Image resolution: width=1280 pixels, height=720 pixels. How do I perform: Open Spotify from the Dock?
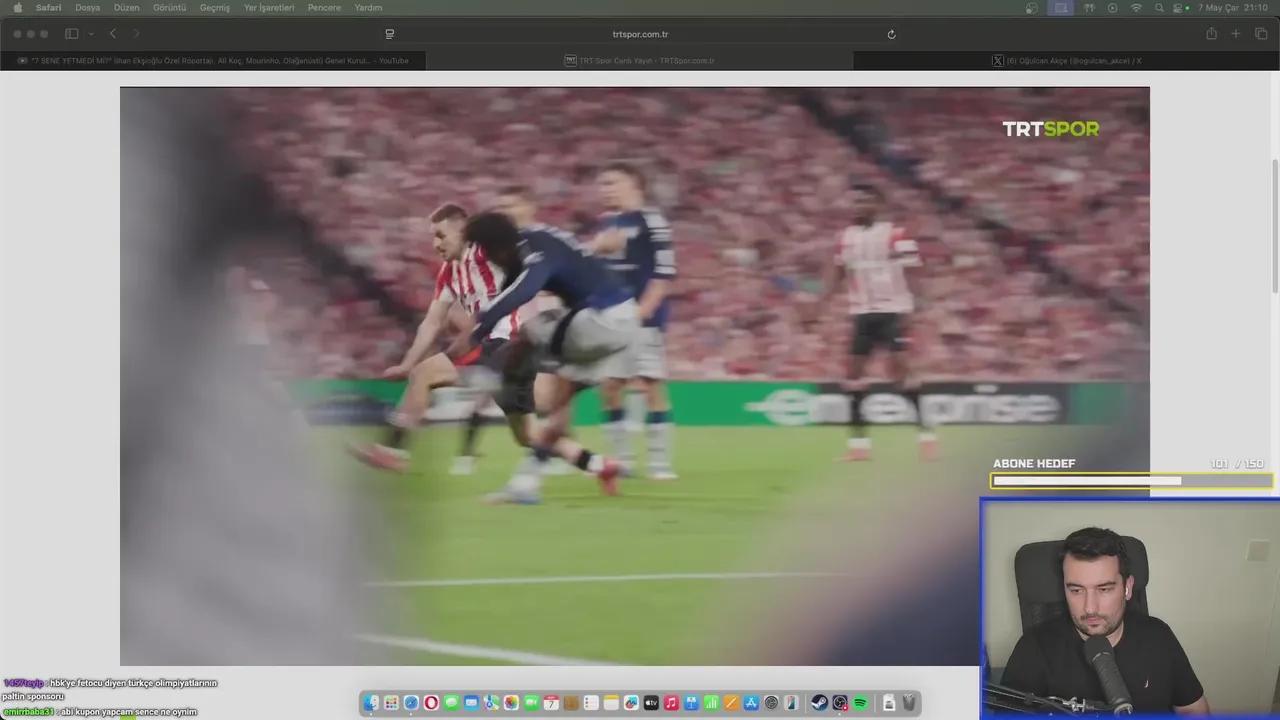click(x=860, y=703)
